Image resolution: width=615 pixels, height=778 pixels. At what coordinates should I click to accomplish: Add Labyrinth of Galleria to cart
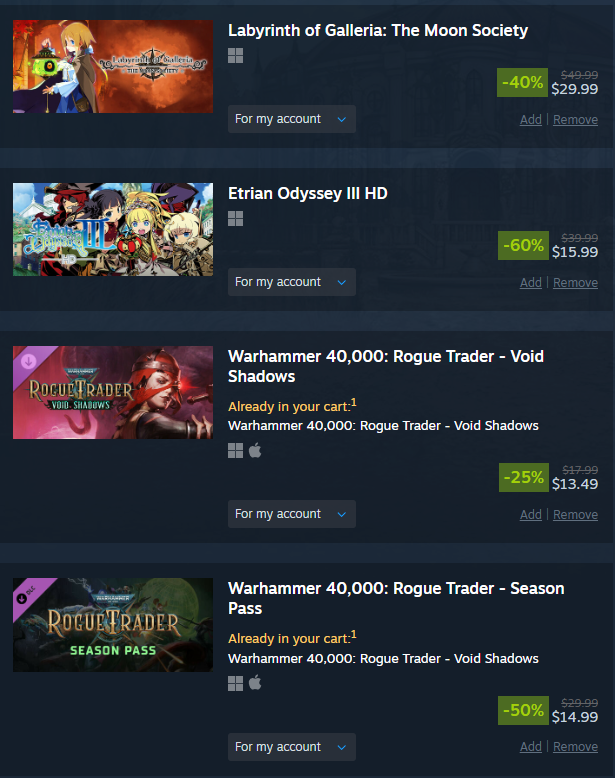coord(531,120)
